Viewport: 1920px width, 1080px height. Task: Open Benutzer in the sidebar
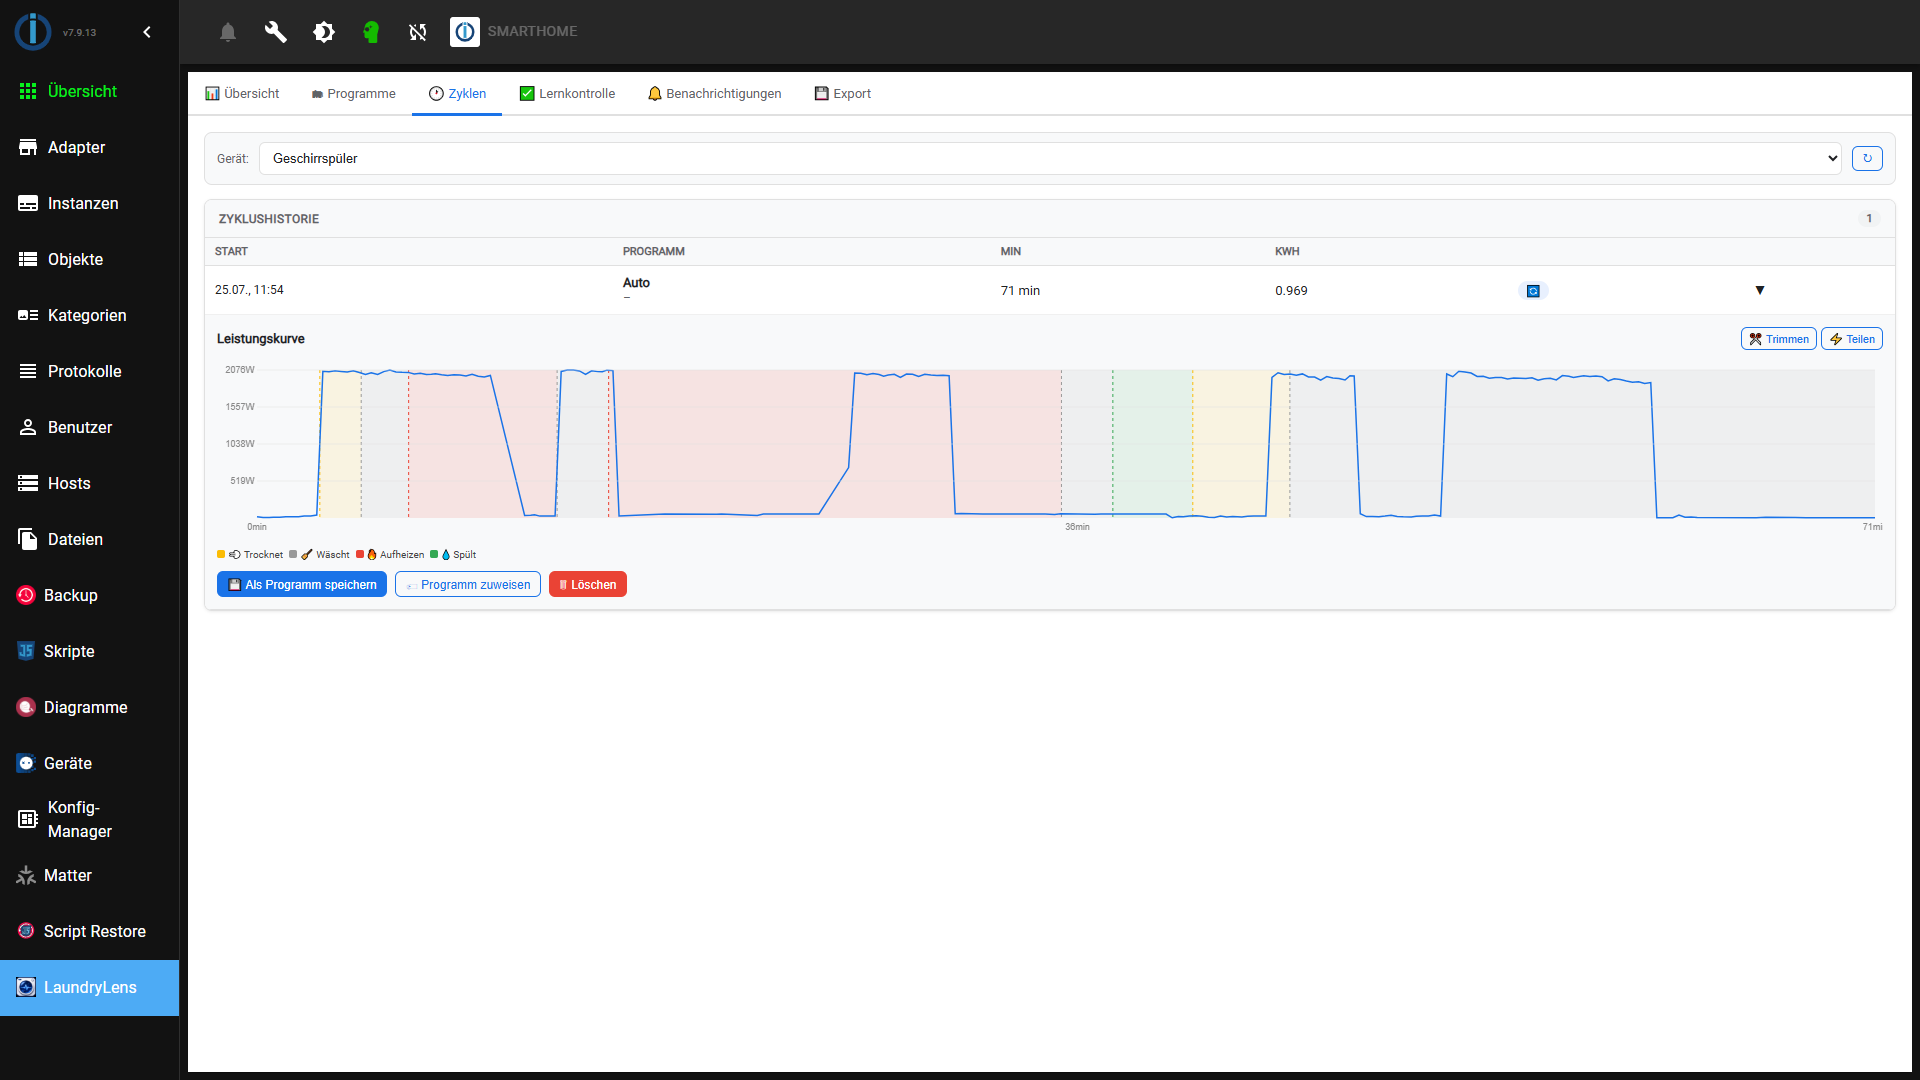89,427
